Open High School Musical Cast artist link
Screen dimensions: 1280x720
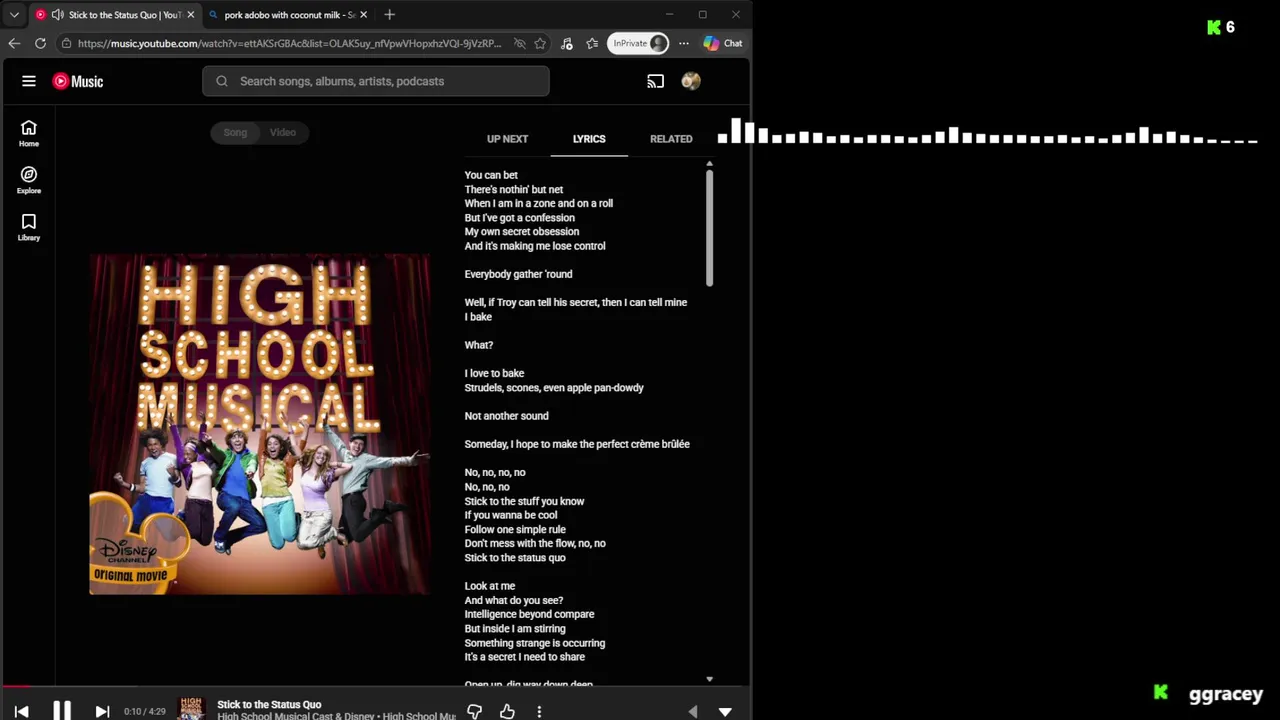(x=286, y=716)
